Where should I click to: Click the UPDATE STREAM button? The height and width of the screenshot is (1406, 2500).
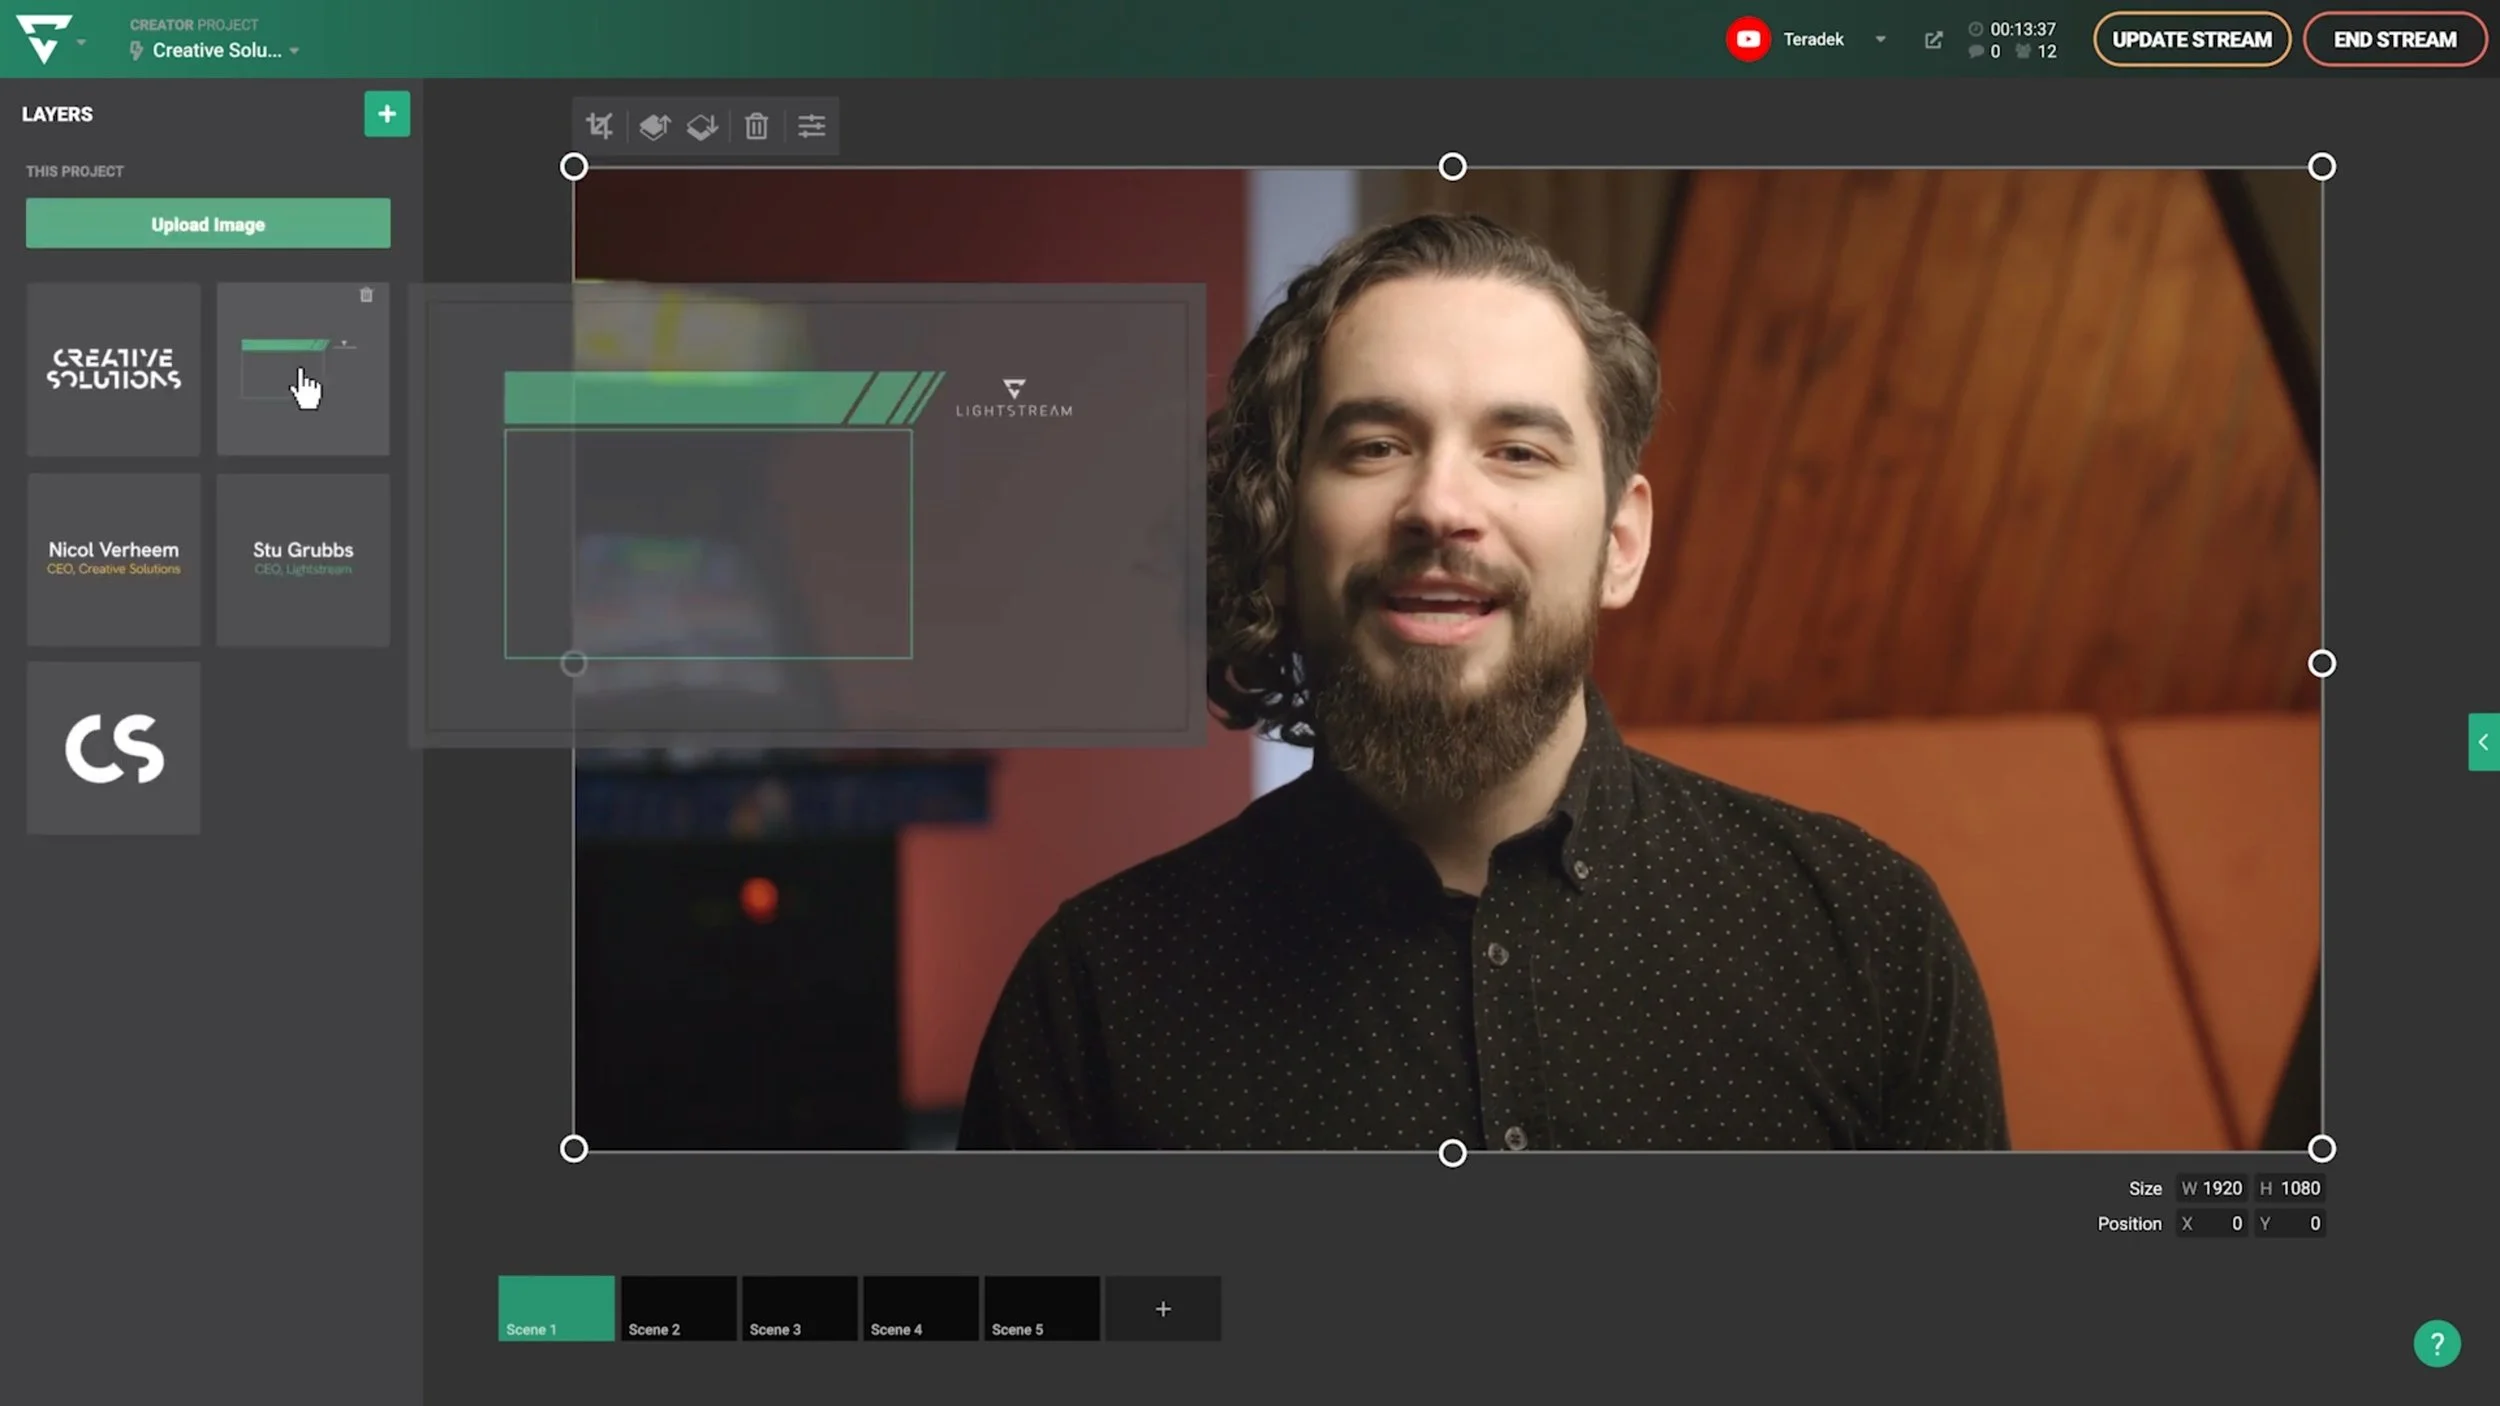[2191, 40]
